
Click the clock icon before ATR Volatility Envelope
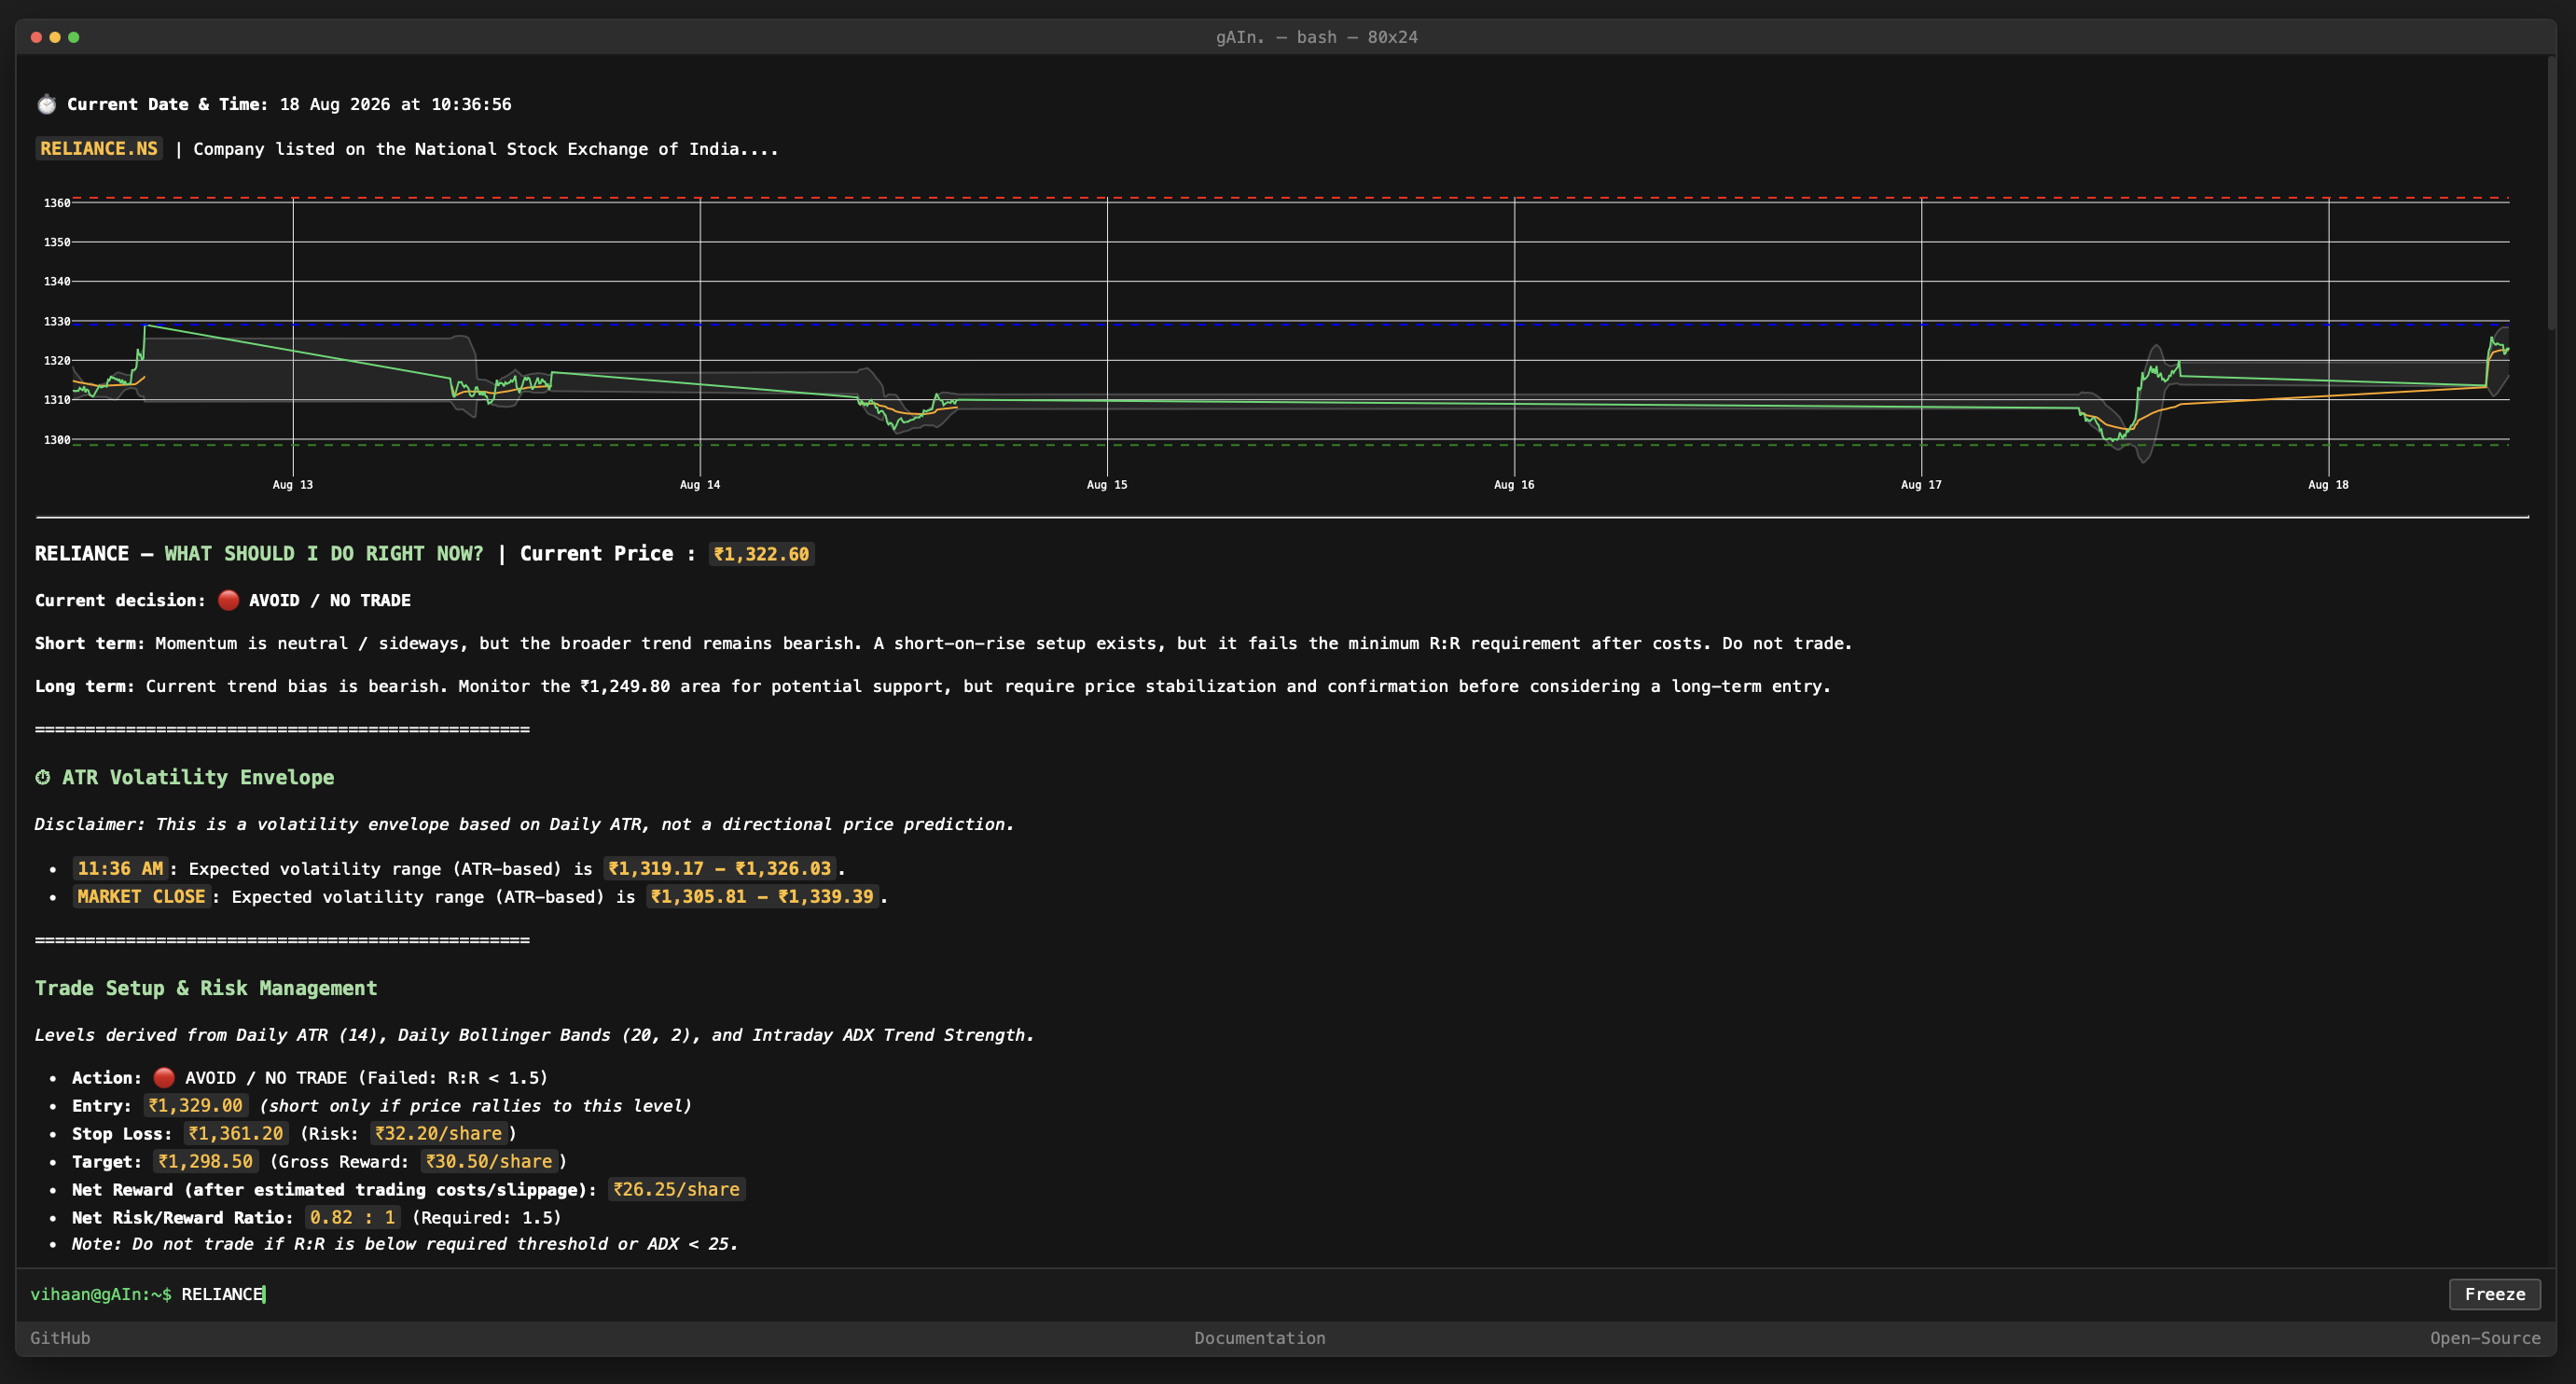pyautogui.click(x=43, y=777)
